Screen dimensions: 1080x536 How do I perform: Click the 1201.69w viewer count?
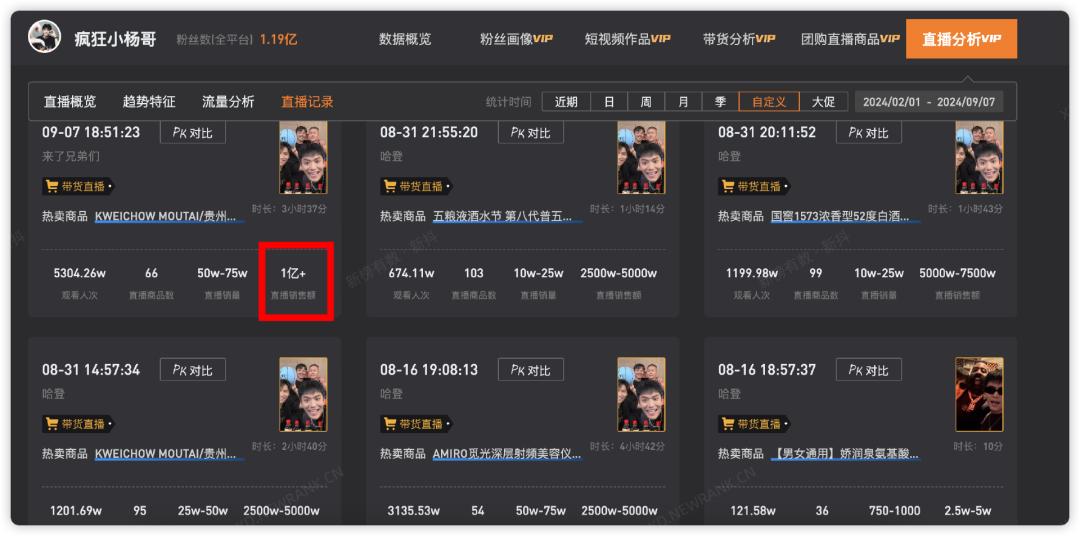pyautogui.click(x=76, y=511)
